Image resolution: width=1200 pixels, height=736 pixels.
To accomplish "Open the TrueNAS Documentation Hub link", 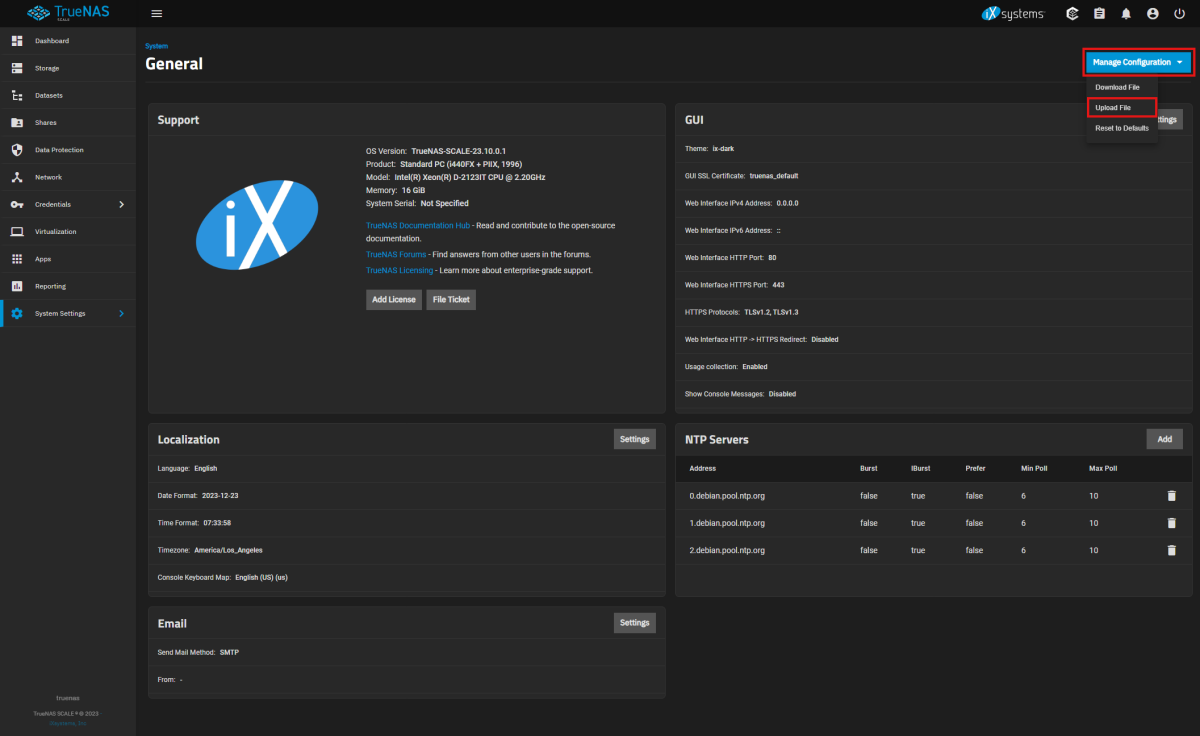I will (418, 226).
